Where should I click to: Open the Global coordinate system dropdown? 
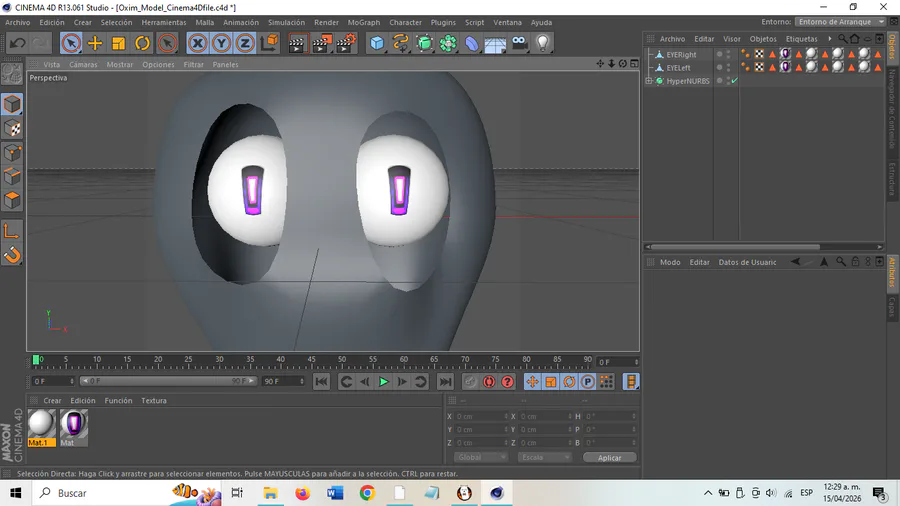[x=482, y=457]
